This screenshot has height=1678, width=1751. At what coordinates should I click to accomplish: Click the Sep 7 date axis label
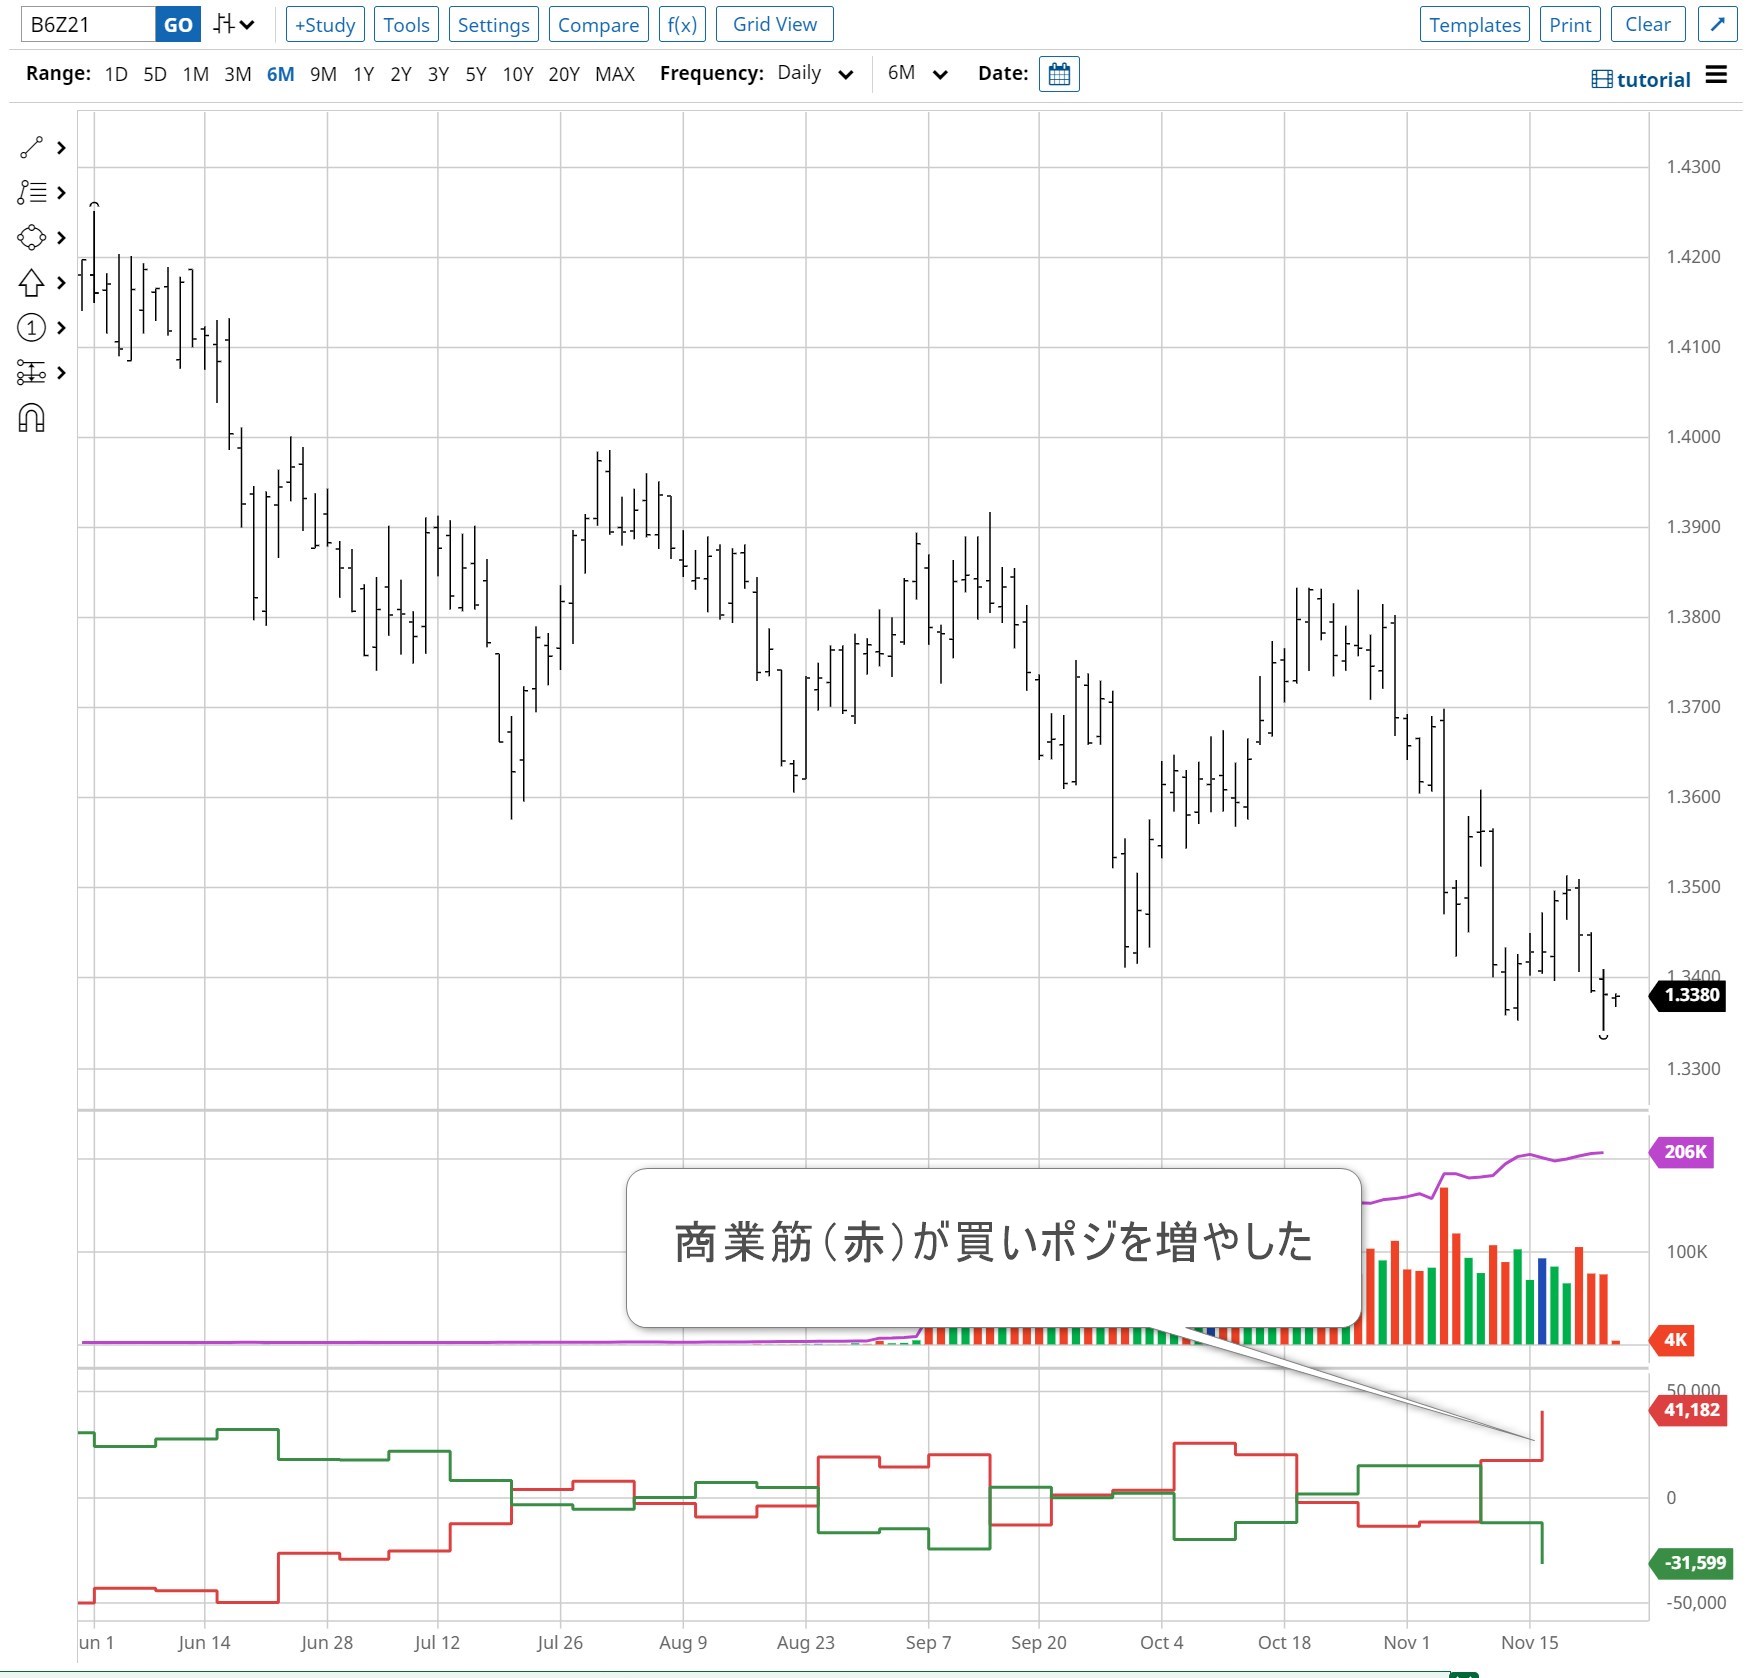pyautogui.click(x=928, y=1643)
